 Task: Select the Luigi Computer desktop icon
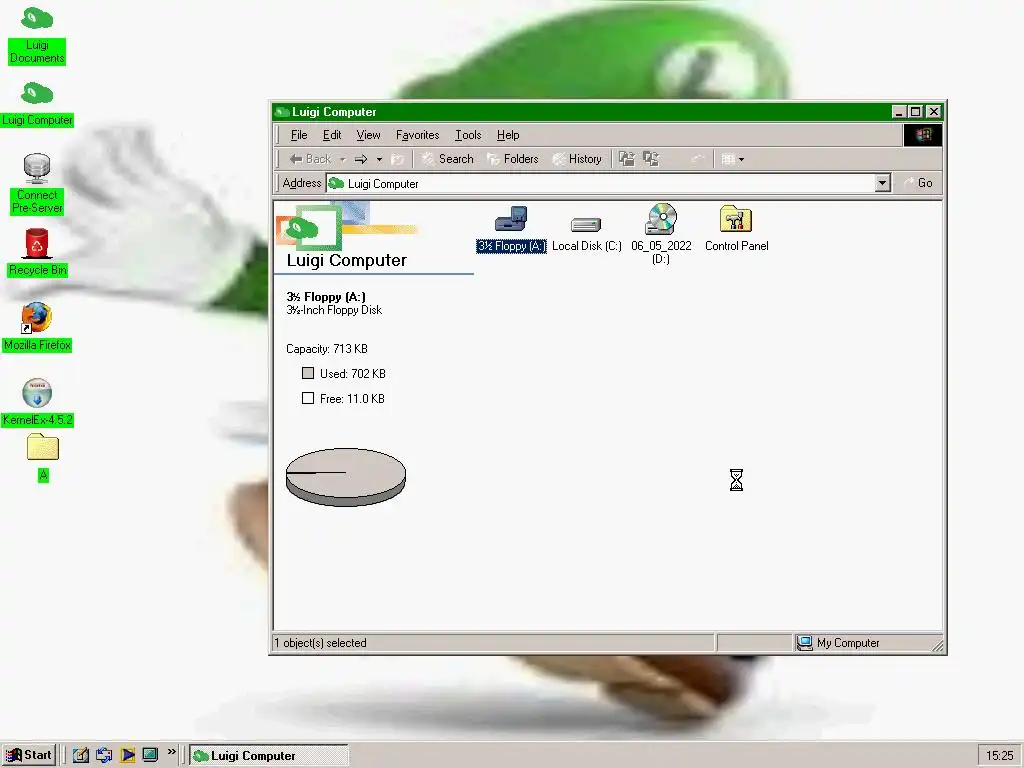37,104
